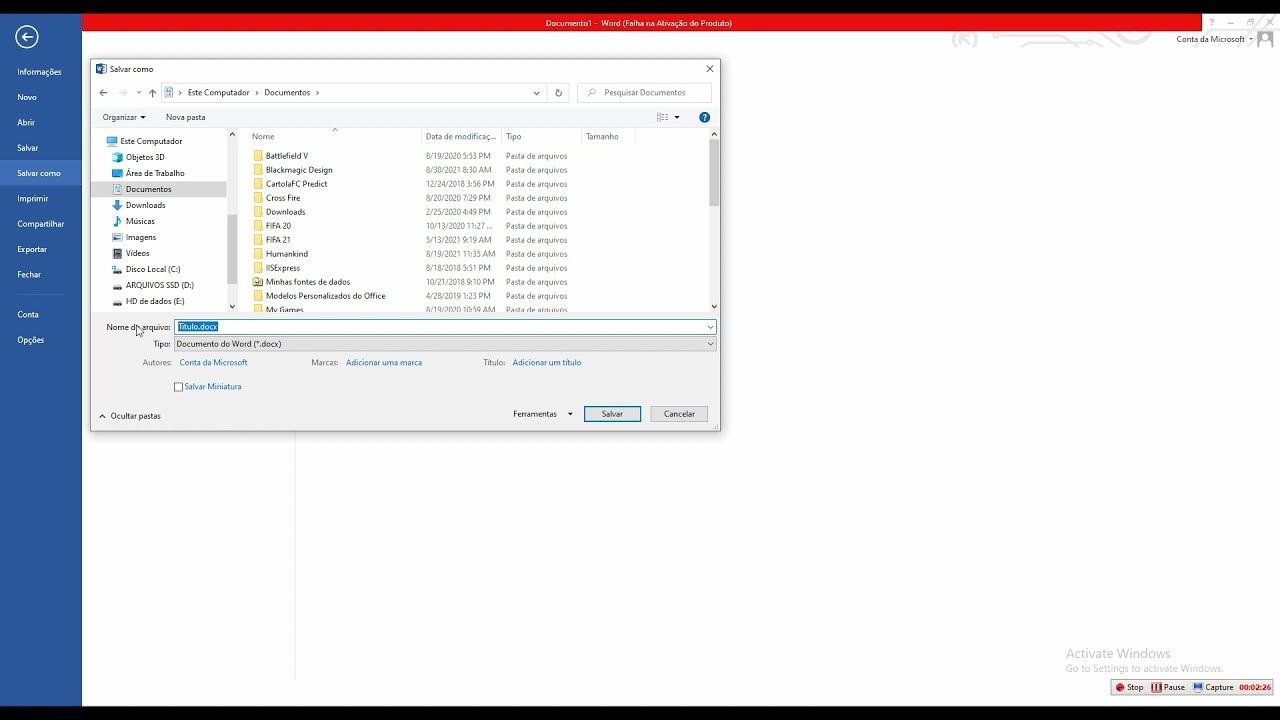The image size is (1280, 720).
Task: Click the Nome do arquivo text field
Action: [x=440, y=327]
